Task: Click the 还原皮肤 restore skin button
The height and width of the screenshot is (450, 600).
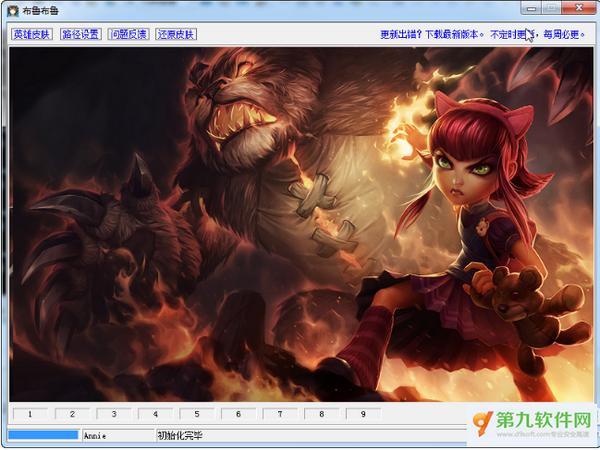Action: point(176,34)
